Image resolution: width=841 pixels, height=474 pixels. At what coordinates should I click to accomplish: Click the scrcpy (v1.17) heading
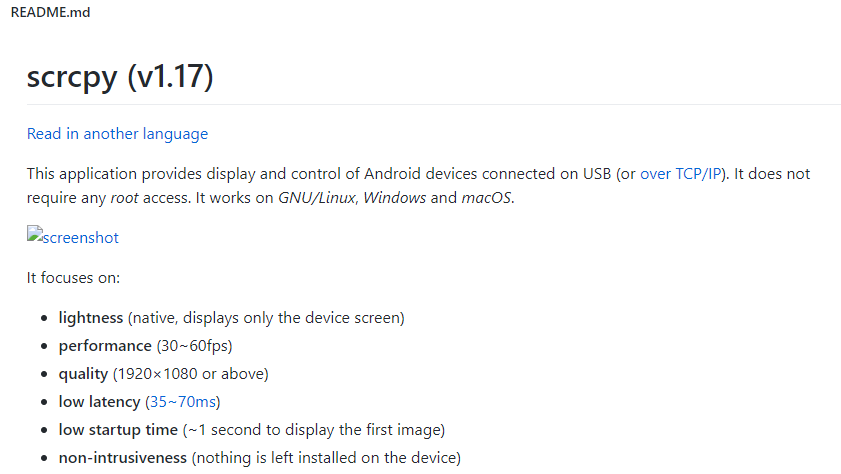click(120, 76)
